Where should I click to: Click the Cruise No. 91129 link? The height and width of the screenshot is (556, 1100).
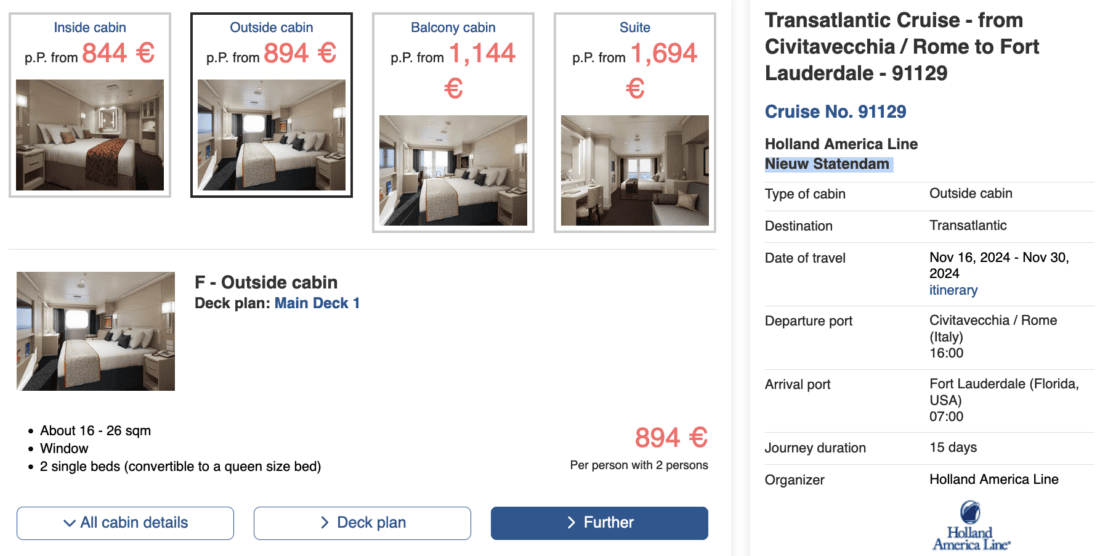click(835, 112)
